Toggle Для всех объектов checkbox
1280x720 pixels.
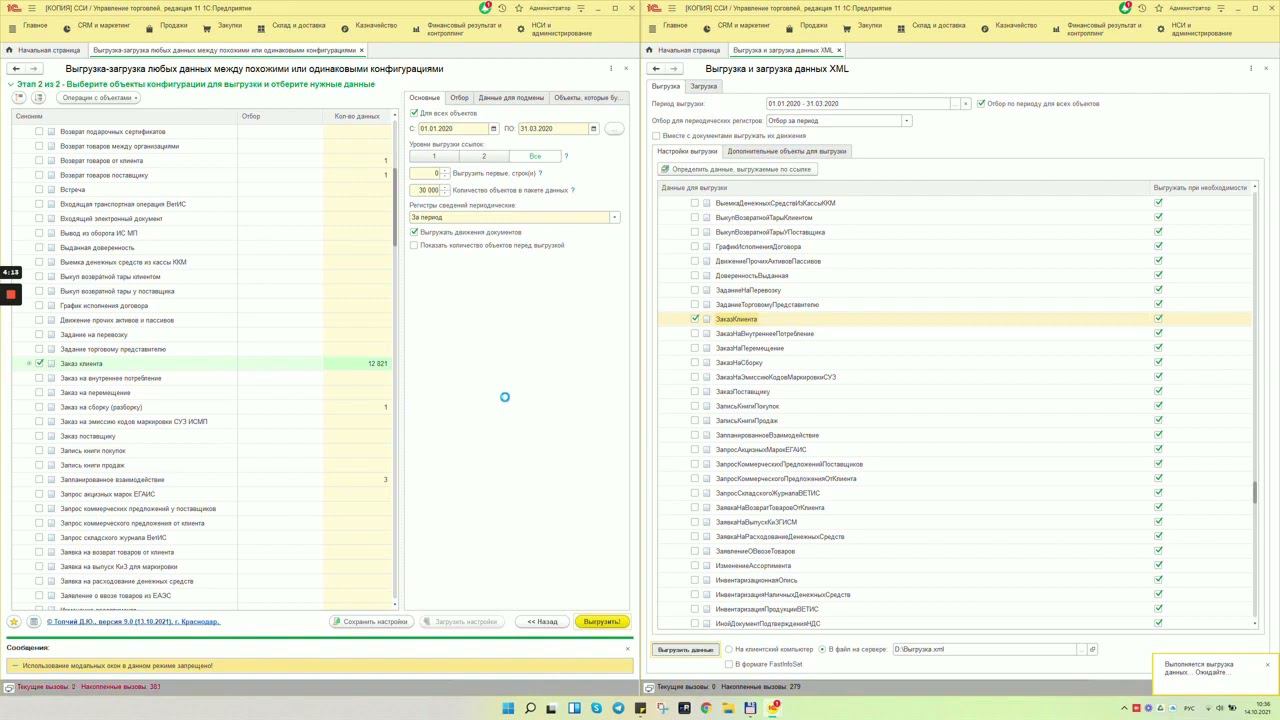(x=414, y=113)
